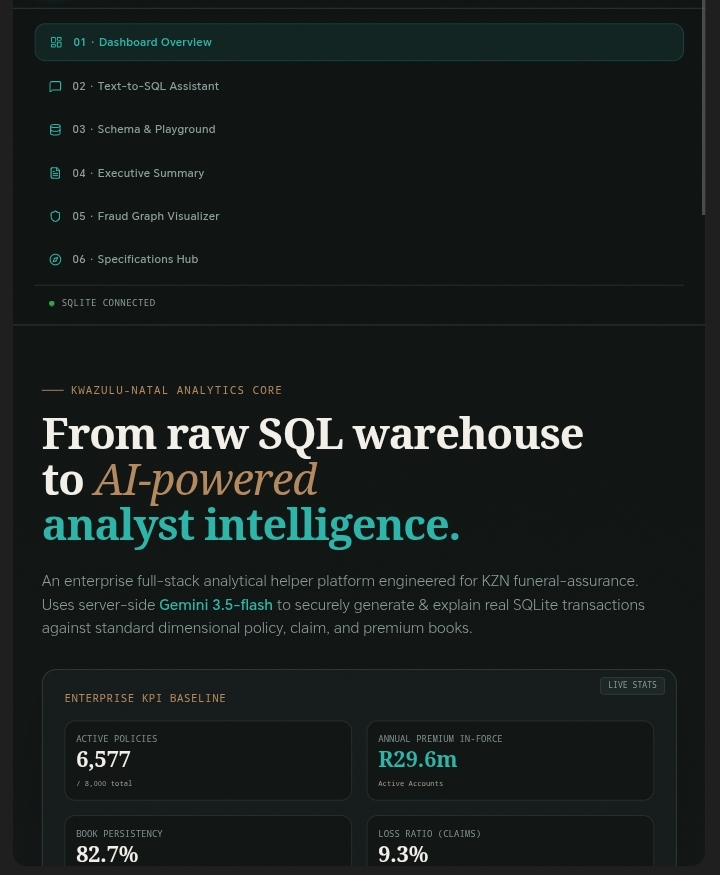Click the Specifications Hub compass icon
This screenshot has width=720, height=875.
coord(55,259)
